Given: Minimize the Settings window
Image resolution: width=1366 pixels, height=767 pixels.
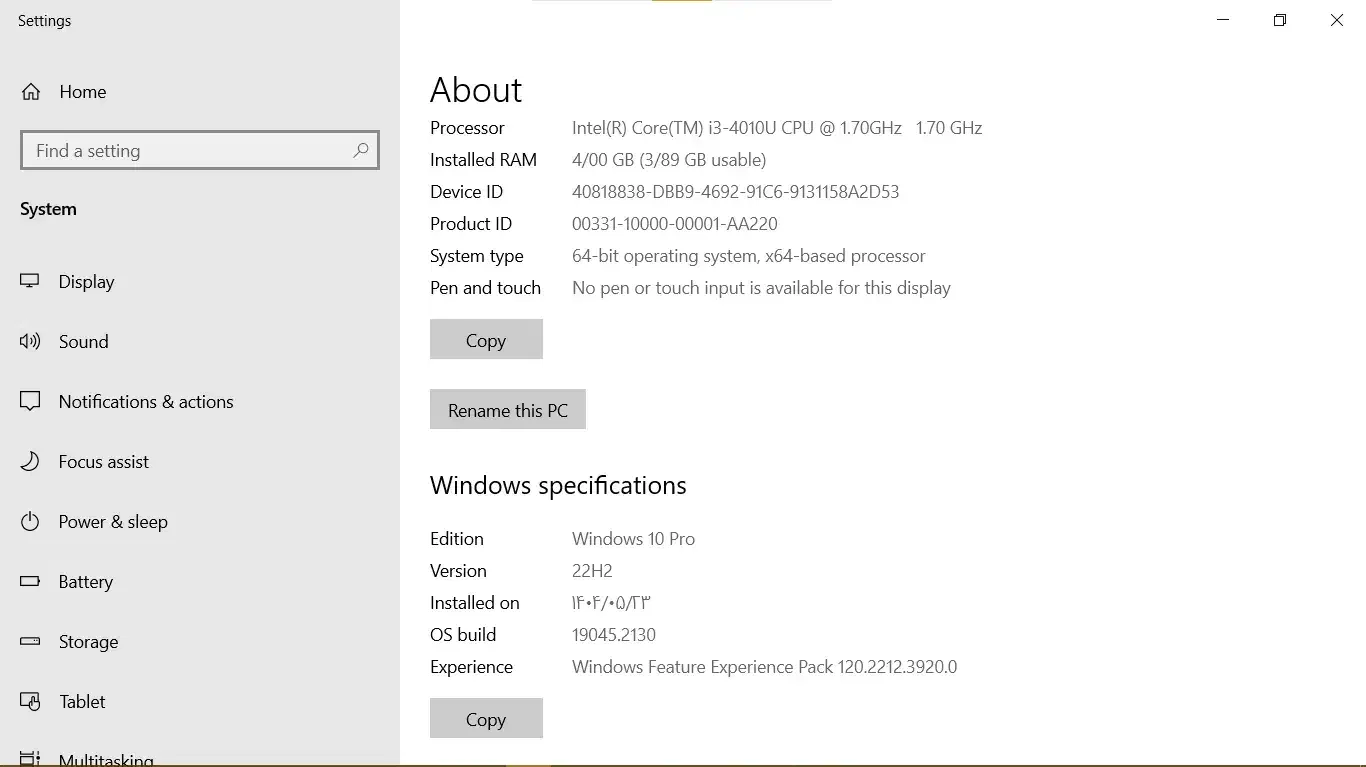Looking at the screenshot, I should 1223,20.
